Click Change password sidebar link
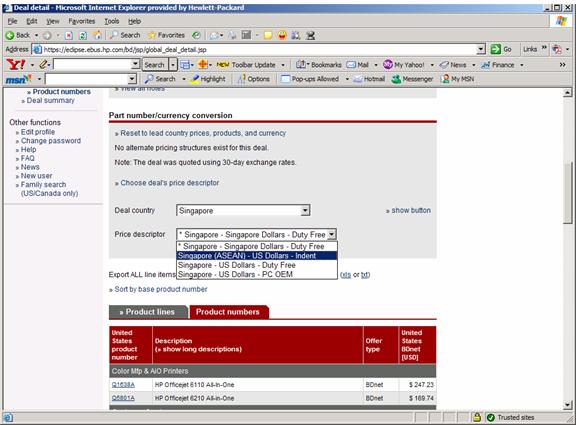Image resolution: width=576 pixels, height=425 pixels. coord(51,141)
